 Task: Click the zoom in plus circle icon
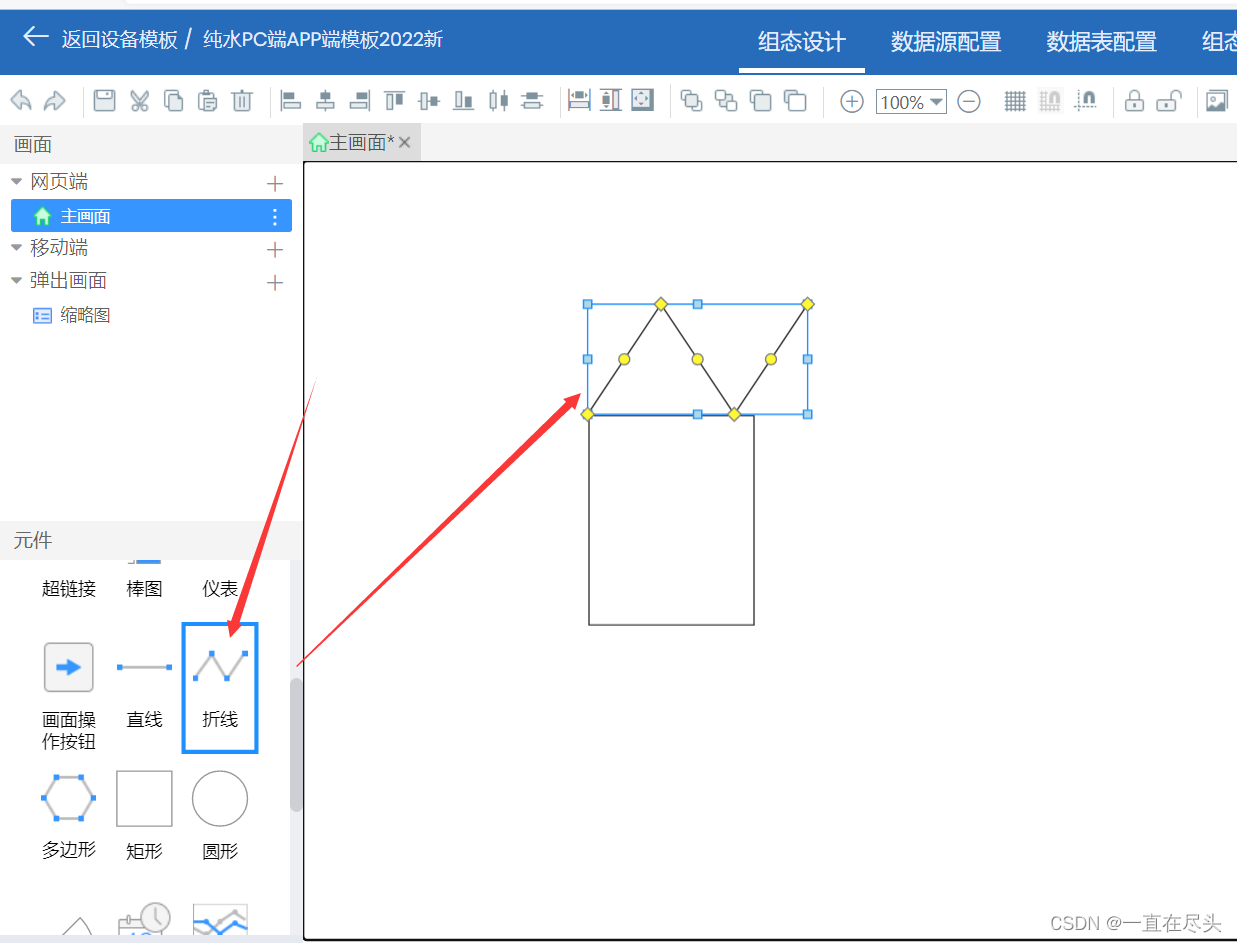(x=851, y=102)
